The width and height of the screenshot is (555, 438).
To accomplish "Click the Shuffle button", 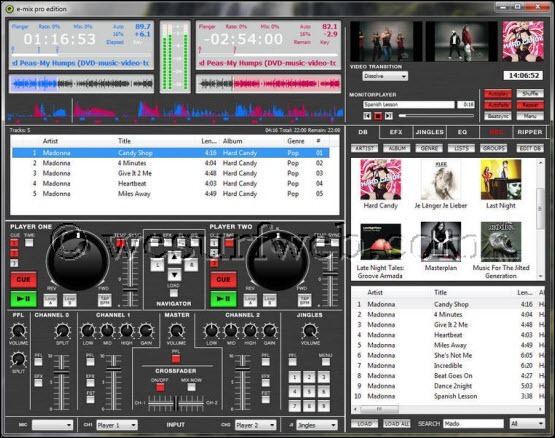I will (x=530, y=94).
